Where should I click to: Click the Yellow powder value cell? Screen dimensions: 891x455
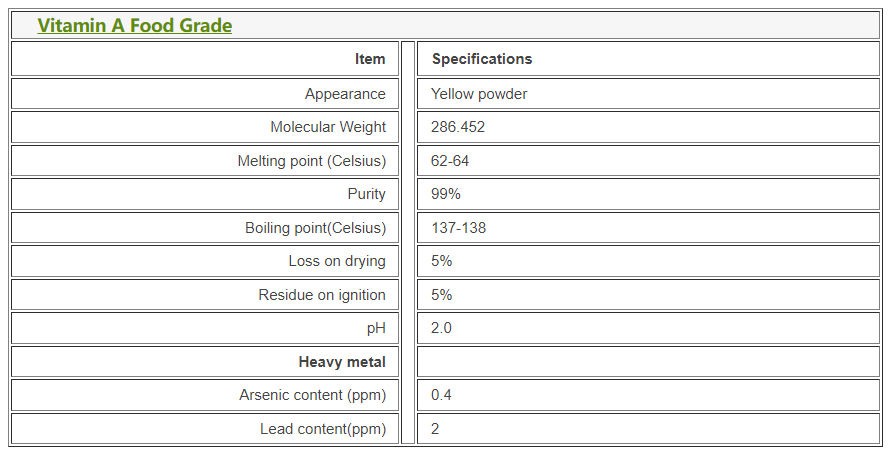click(479, 94)
